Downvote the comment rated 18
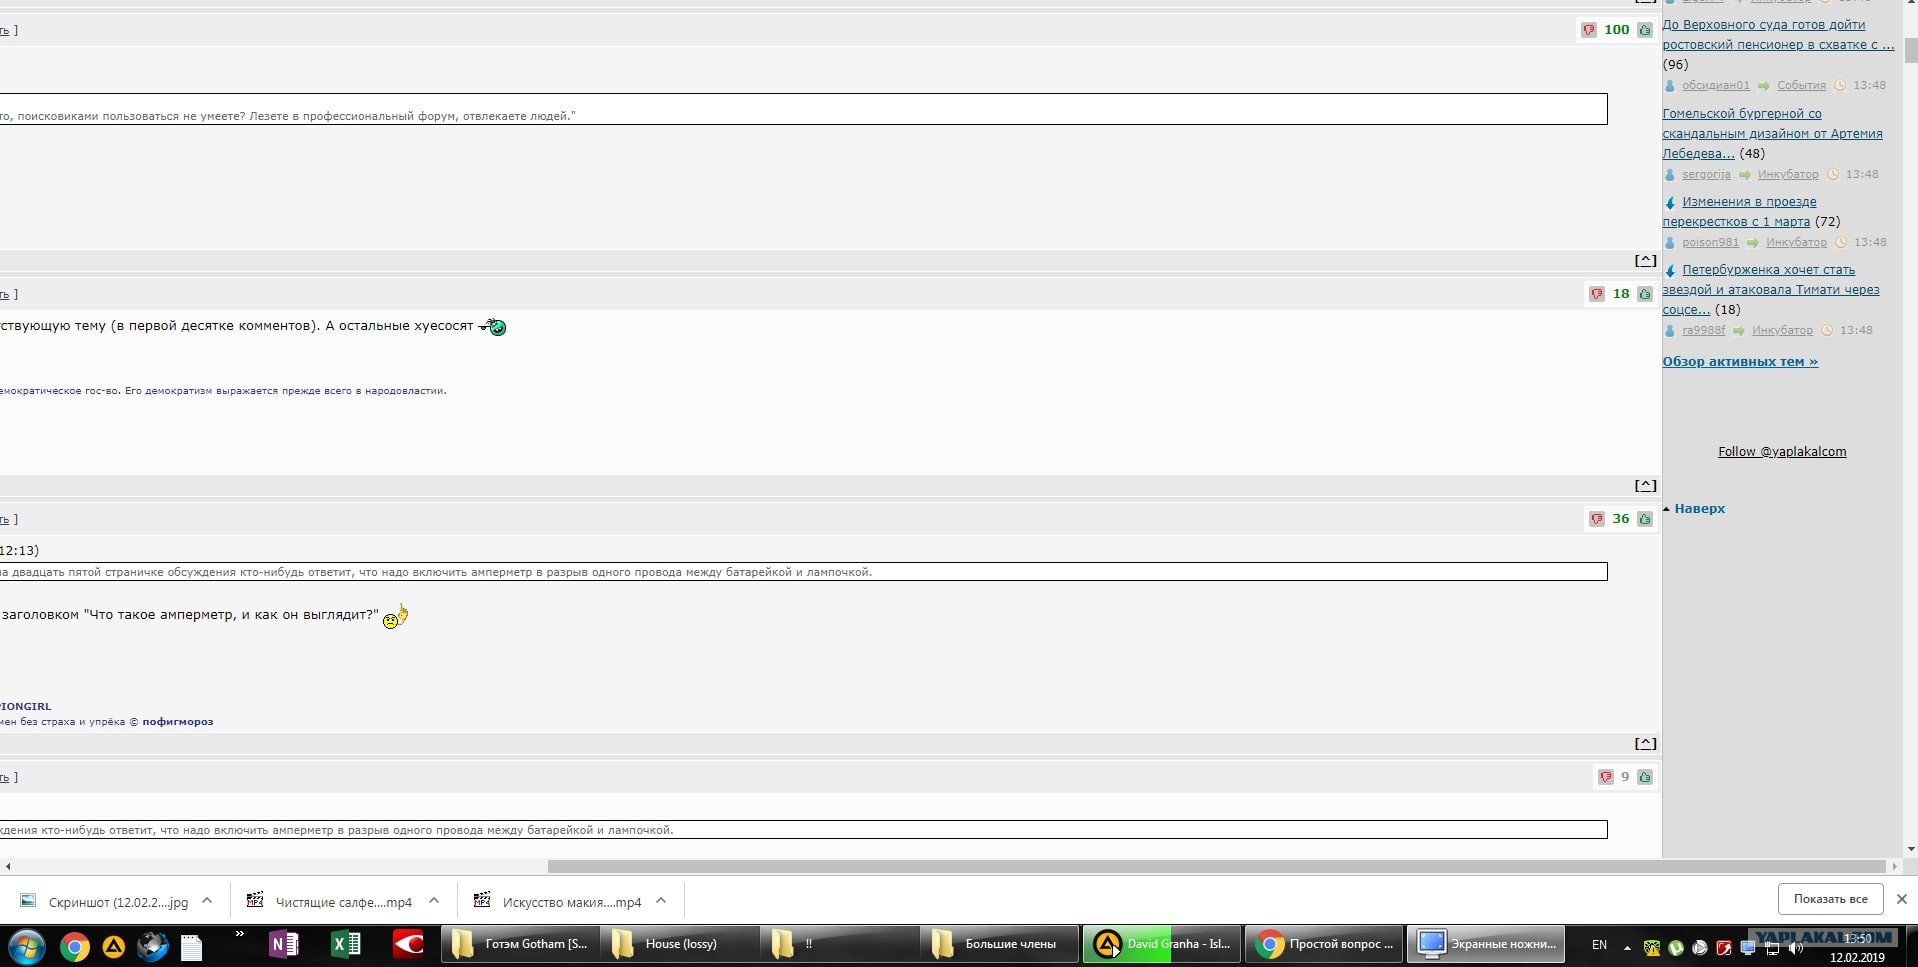Image resolution: width=1918 pixels, height=967 pixels. [x=1596, y=294]
